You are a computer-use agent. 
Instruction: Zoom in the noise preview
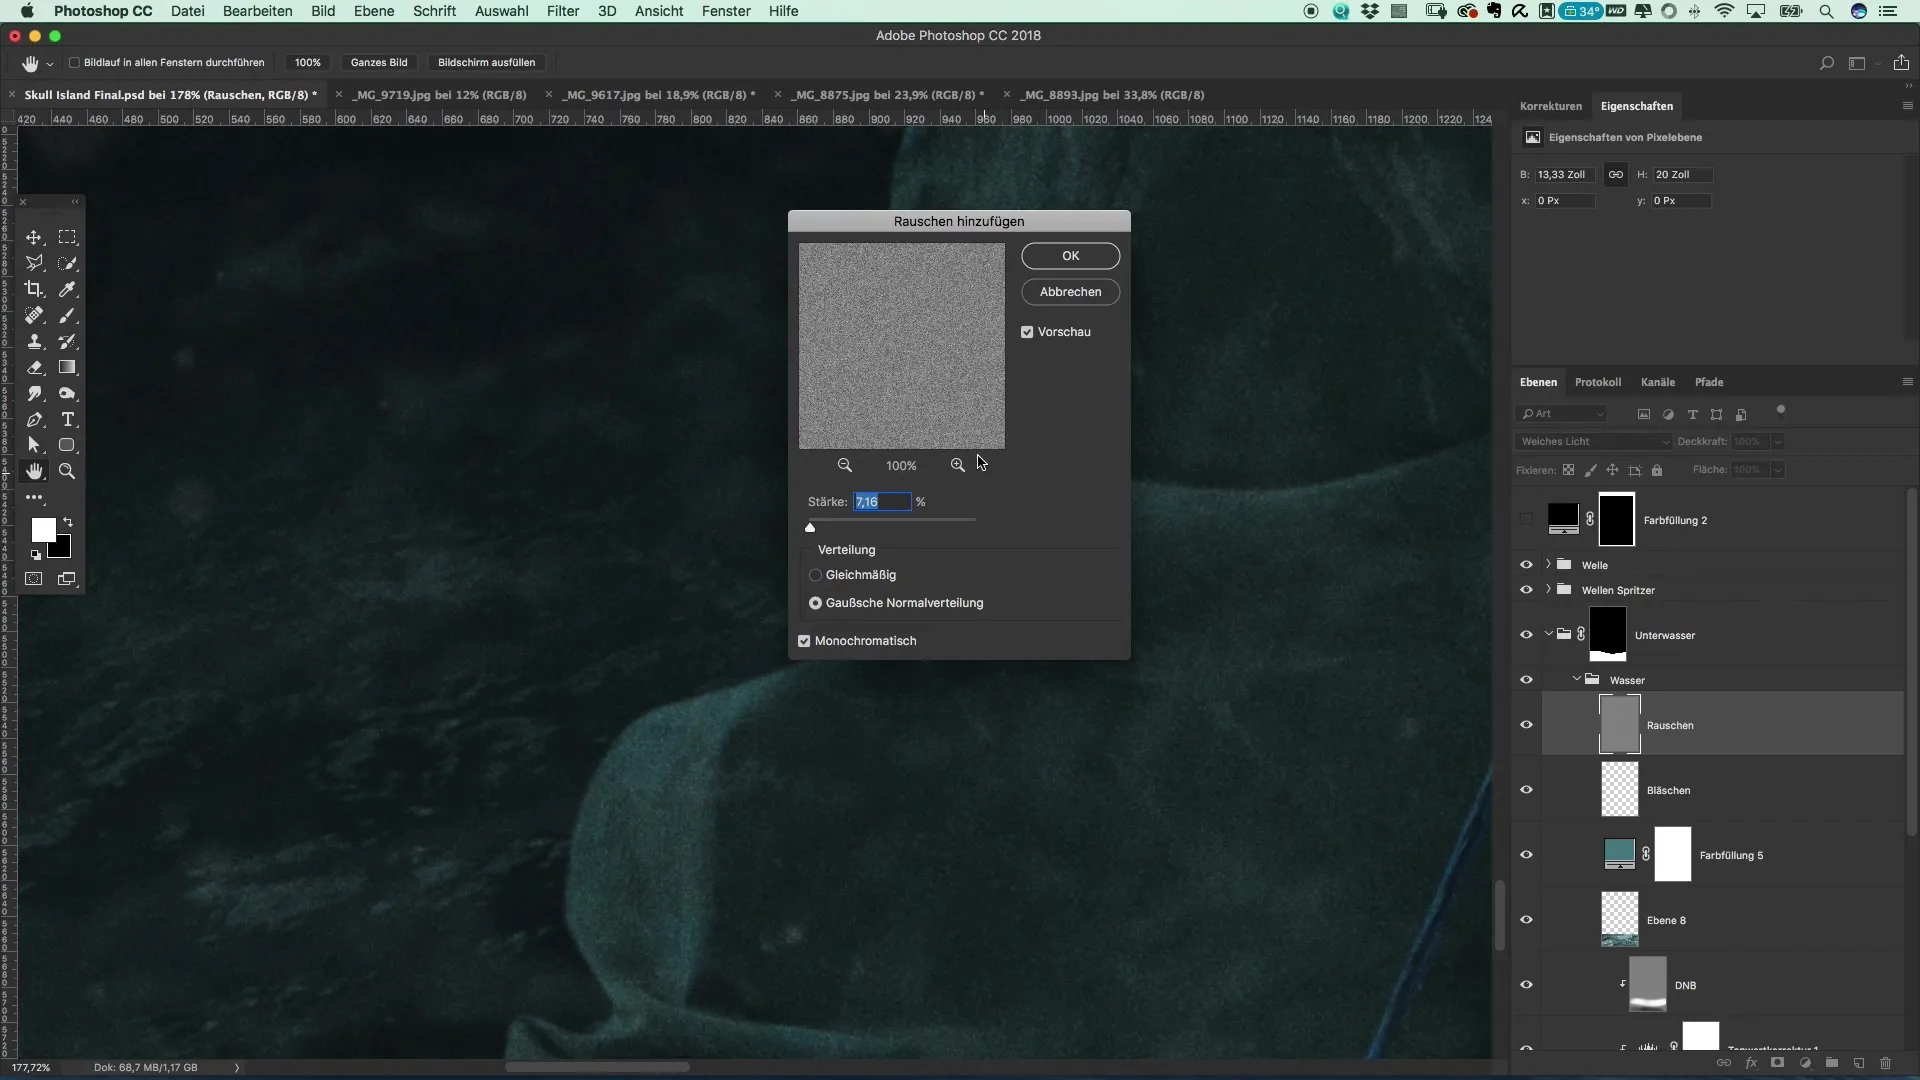click(x=957, y=465)
